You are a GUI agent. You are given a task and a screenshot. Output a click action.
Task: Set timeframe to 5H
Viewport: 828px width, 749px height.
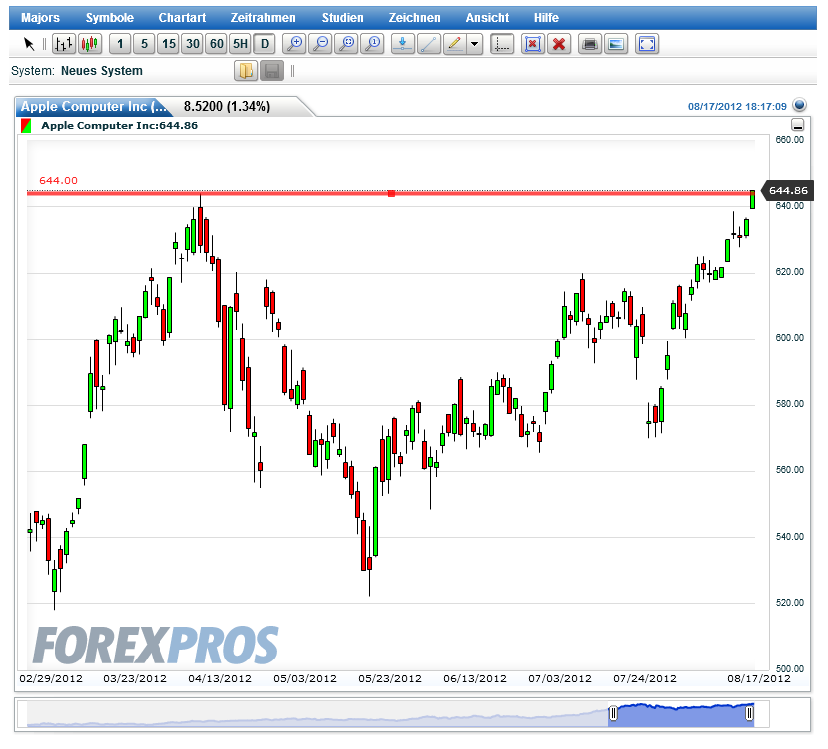241,44
